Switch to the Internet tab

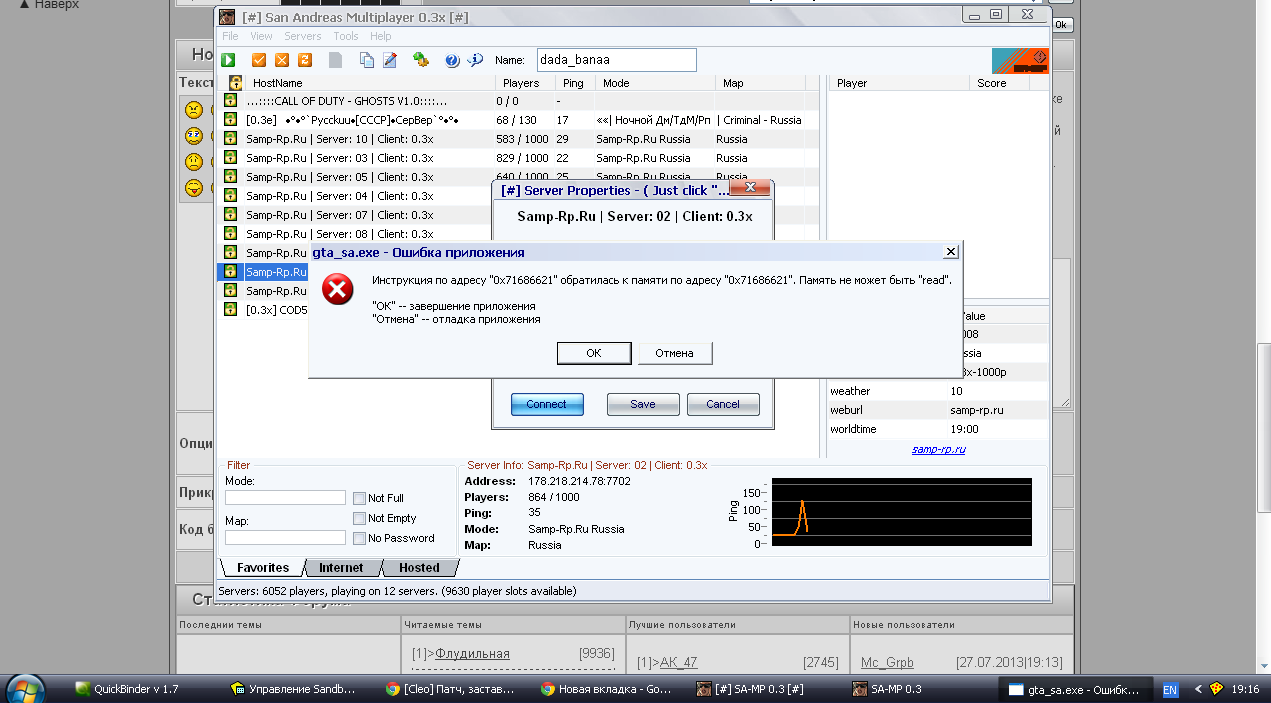tap(341, 568)
